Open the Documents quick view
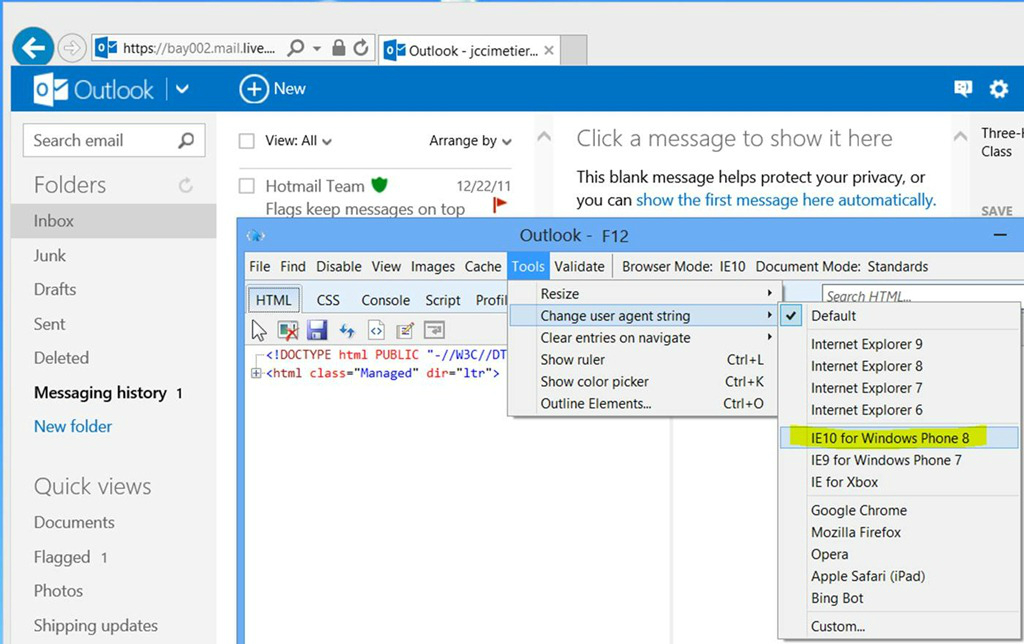The image size is (1024, 644). tap(74, 523)
